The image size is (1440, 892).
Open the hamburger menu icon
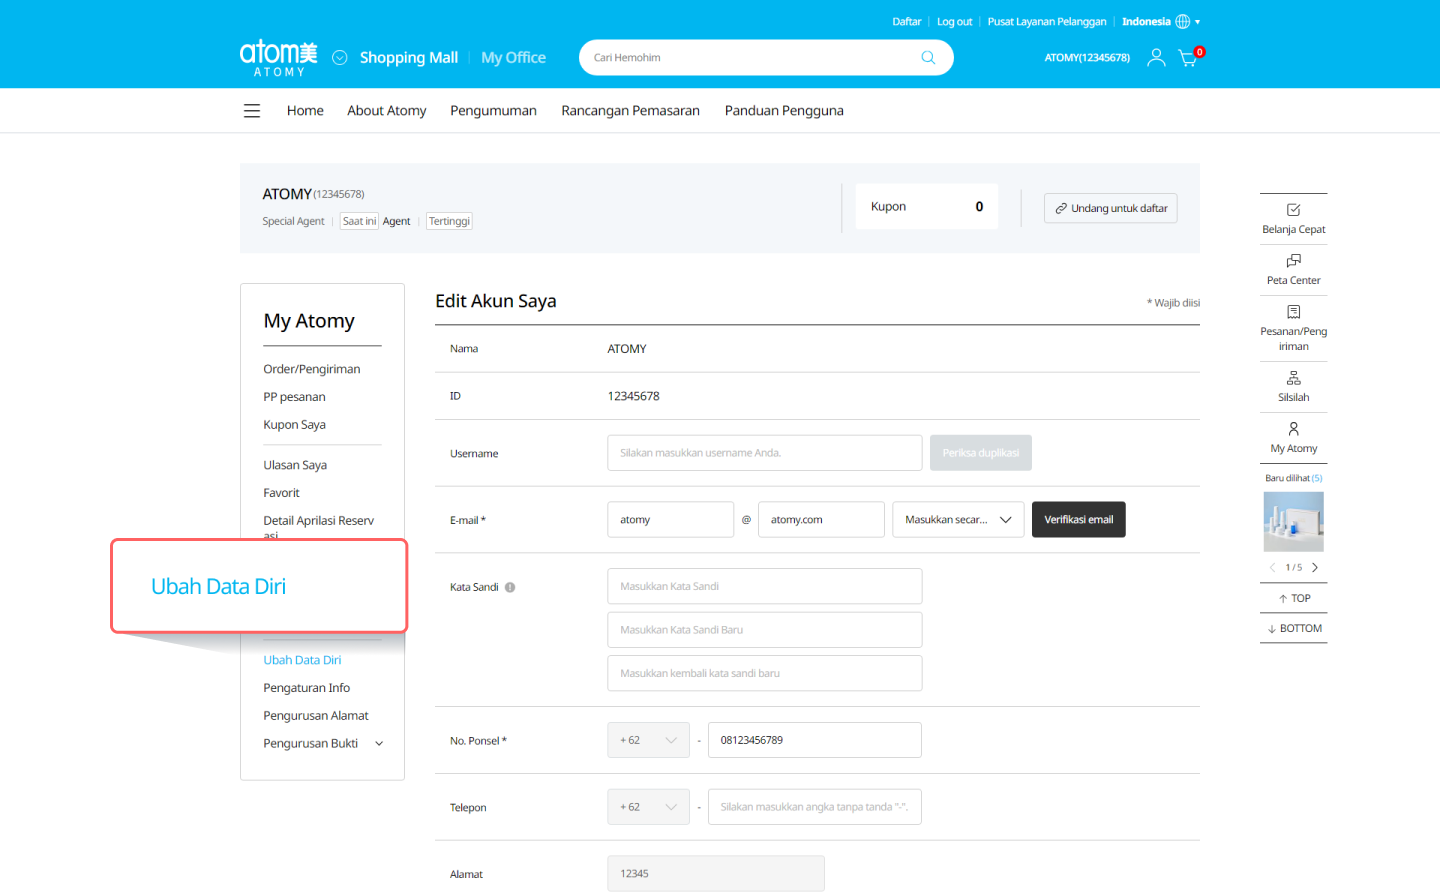[252, 111]
